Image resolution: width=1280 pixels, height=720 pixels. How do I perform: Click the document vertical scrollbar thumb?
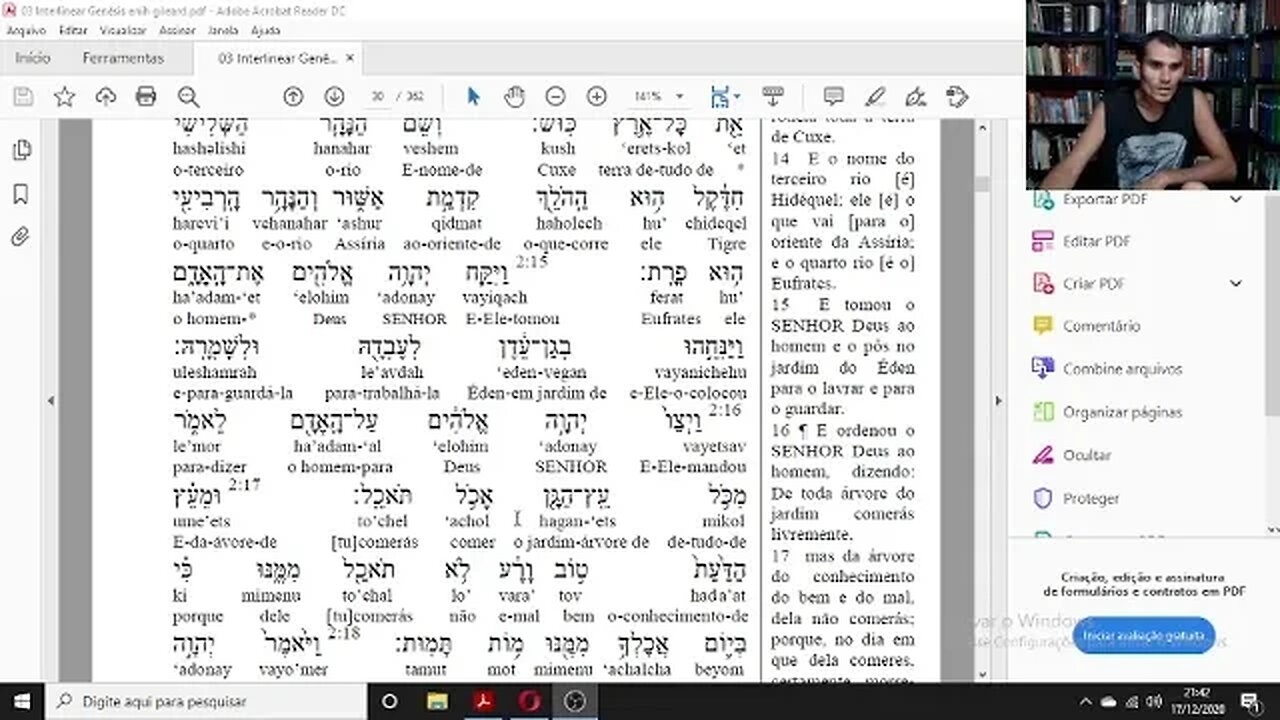(983, 183)
